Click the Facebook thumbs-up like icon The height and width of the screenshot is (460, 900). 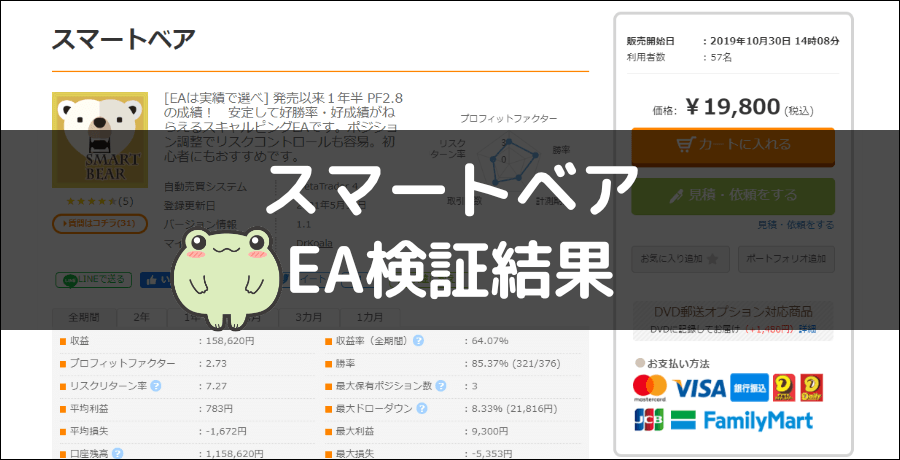pyautogui.click(x=152, y=280)
